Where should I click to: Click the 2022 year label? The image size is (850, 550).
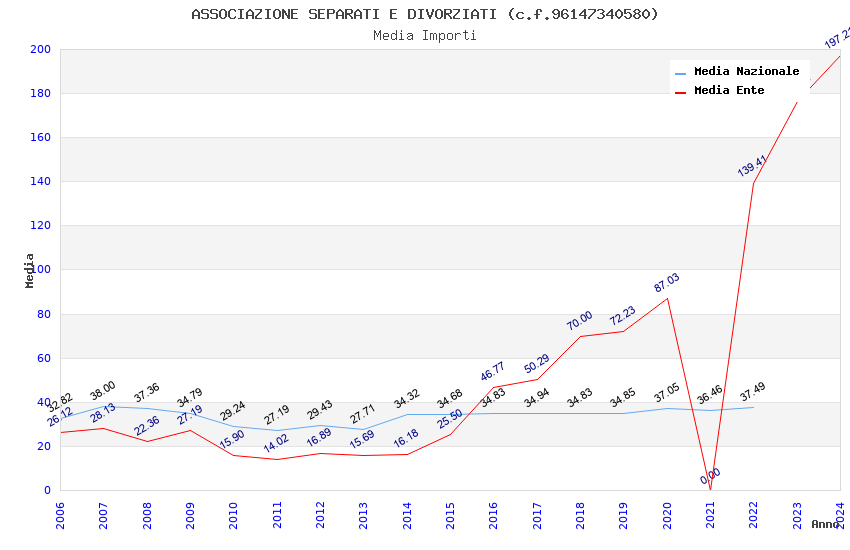coord(754,515)
